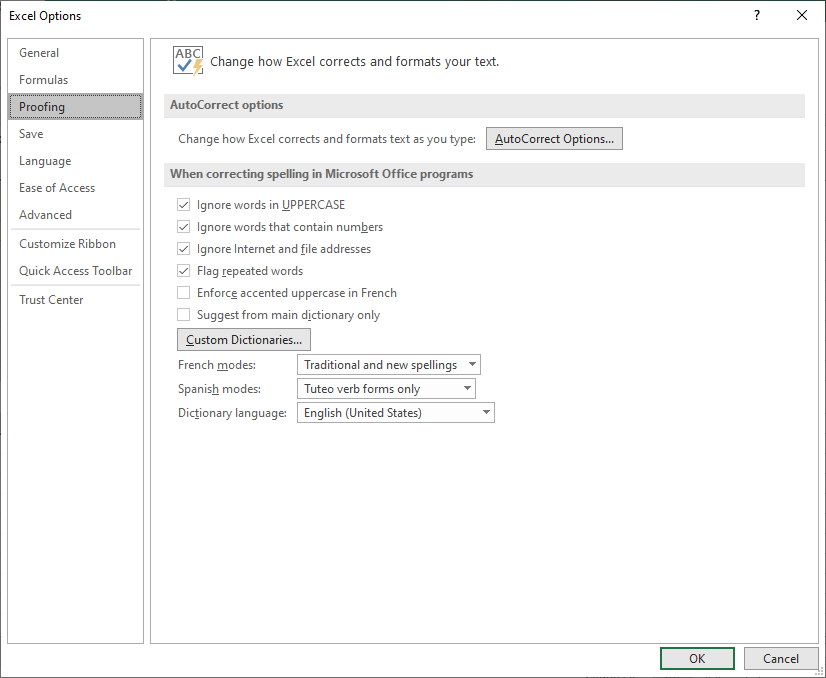
Task: Switch to the General category
Action: [x=39, y=53]
